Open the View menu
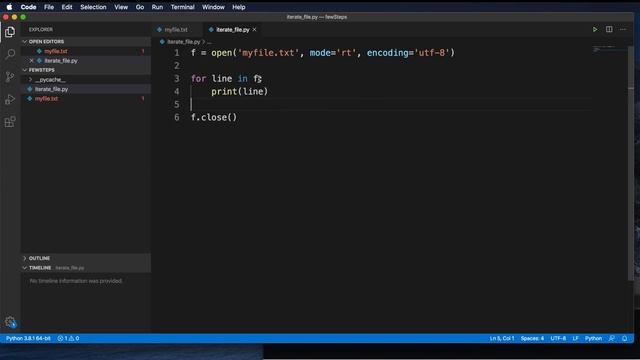This screenshot has width=640, height=360. coord(121,7)
